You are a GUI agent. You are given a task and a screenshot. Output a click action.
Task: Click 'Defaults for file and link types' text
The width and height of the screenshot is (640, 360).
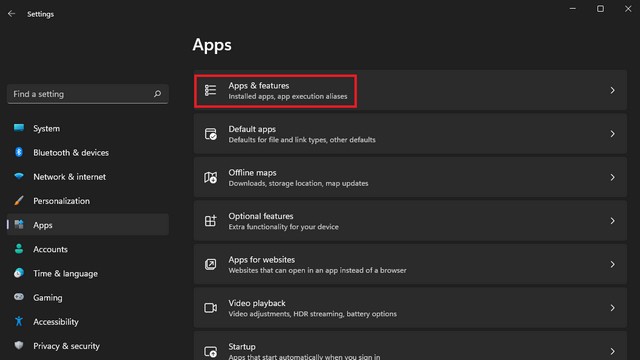pos(278,140)
